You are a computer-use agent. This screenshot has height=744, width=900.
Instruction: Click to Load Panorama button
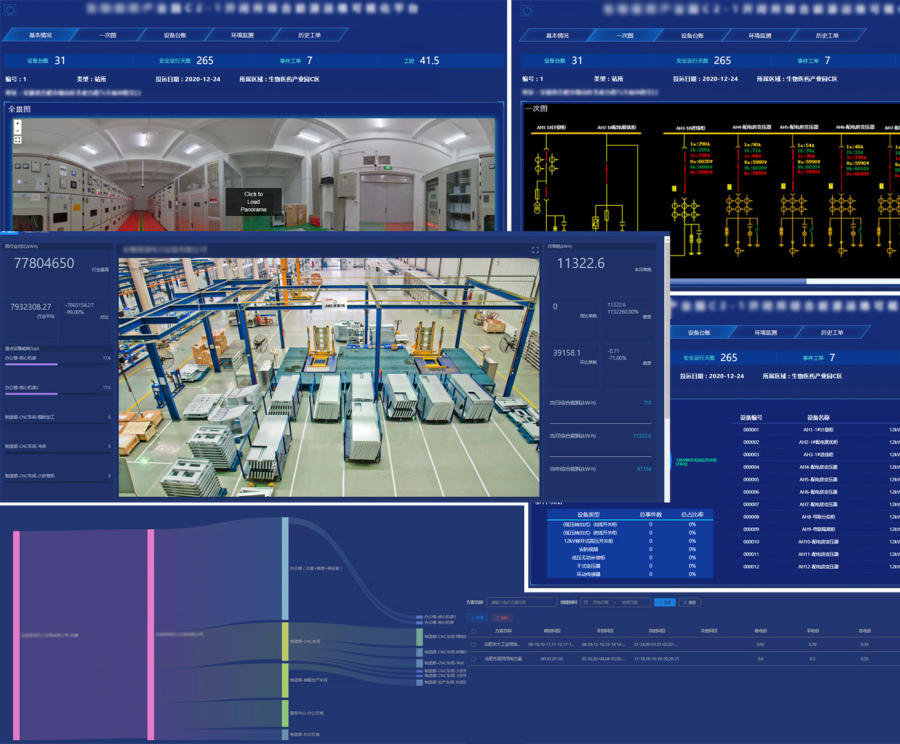point(253,201)
